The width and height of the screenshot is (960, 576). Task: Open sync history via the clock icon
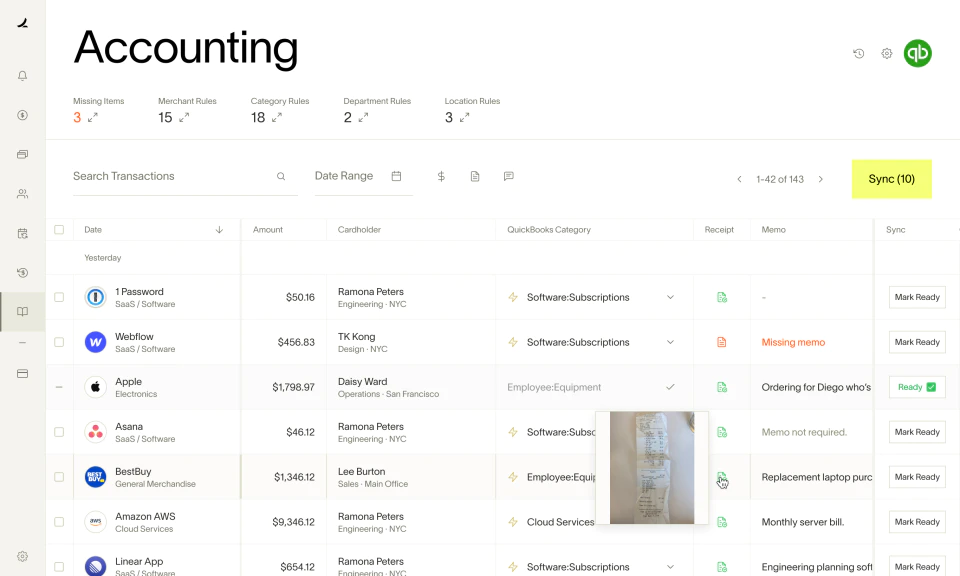coord(858,54)
